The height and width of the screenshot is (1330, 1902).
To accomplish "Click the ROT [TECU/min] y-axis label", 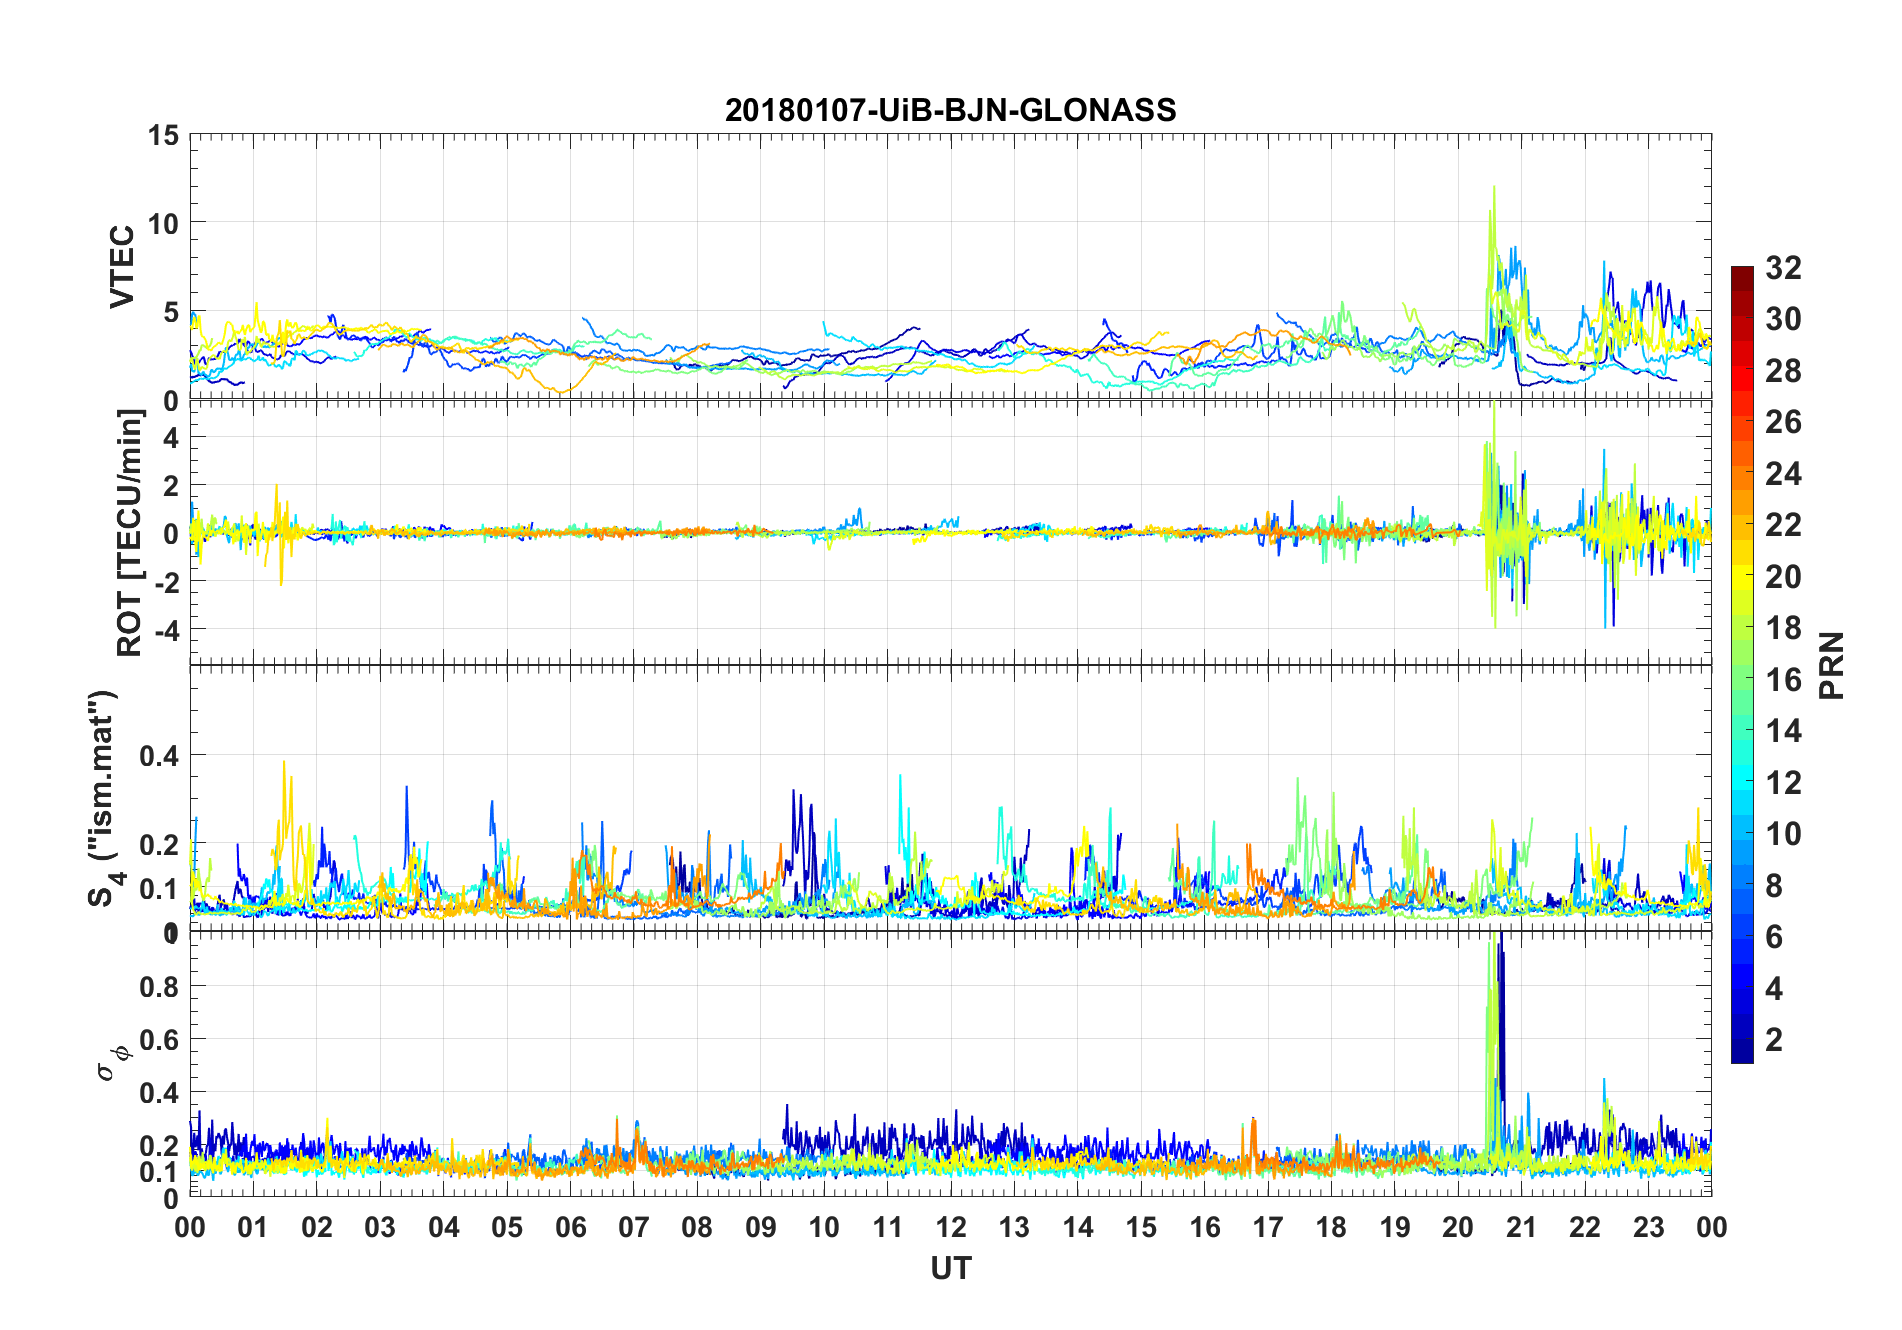I will point(129,532).
